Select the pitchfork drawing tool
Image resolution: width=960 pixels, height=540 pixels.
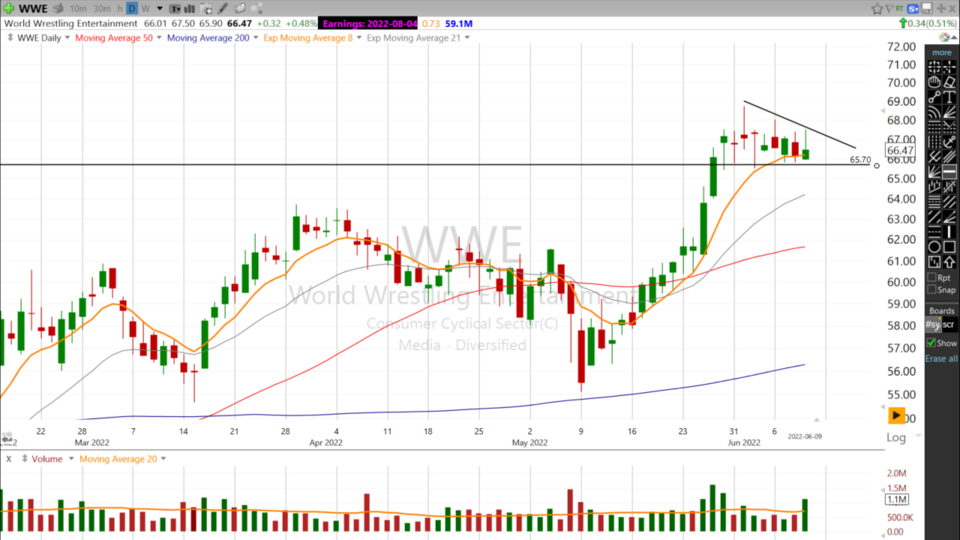click(934, 157)
